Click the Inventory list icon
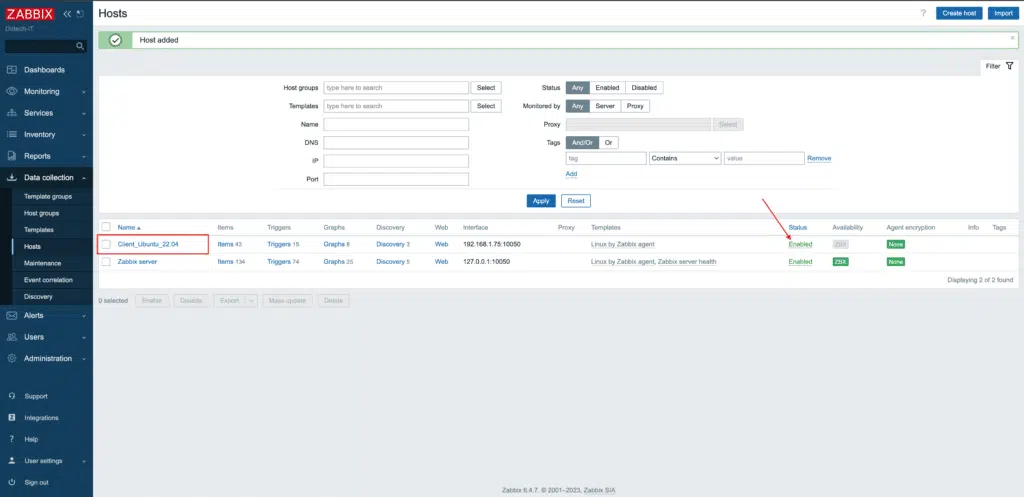This screenshot has width=1024, height=497. pos(12,135)
